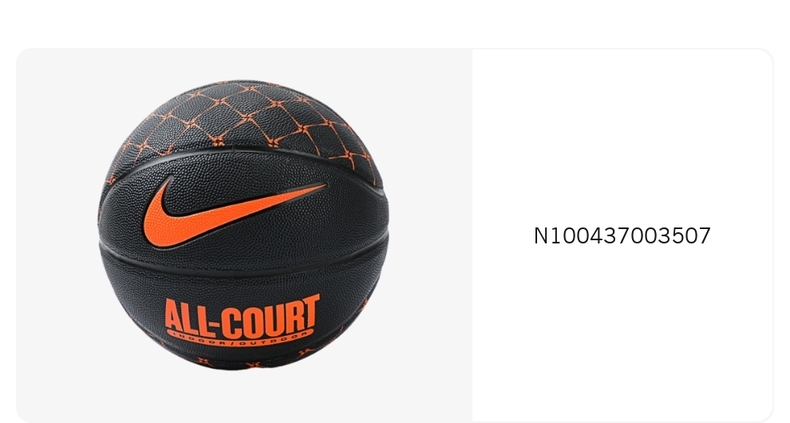Viewport: 790px width, 423px height.
Task: Select the product code N100437003507
Action: click(622, 236)
